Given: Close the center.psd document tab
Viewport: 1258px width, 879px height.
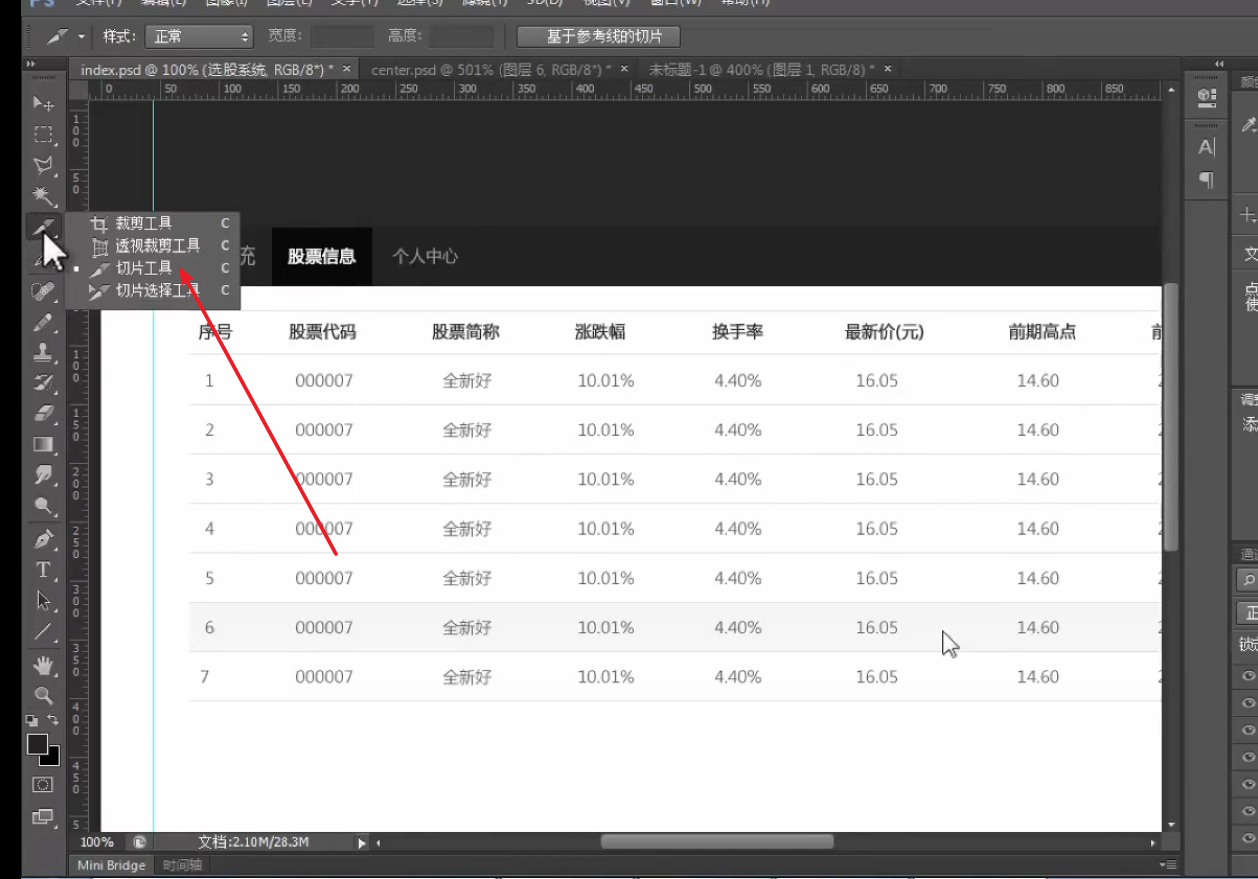Looking at the screenshot, I should [x=625, y=69].
